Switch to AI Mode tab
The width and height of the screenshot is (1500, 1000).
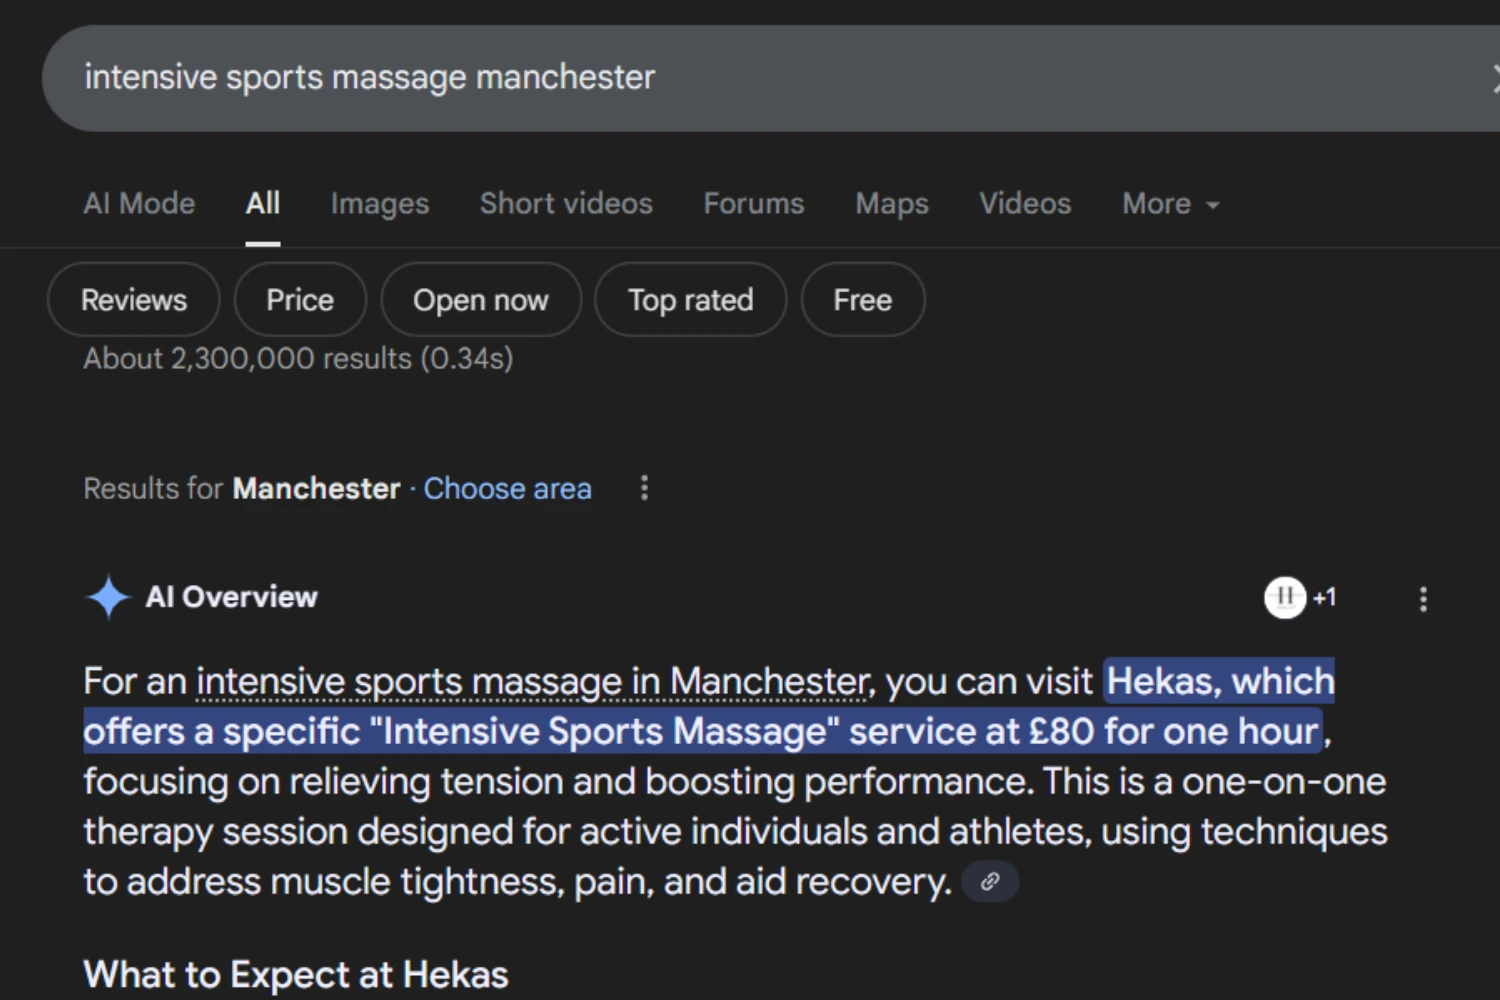(x=139, y=204)
